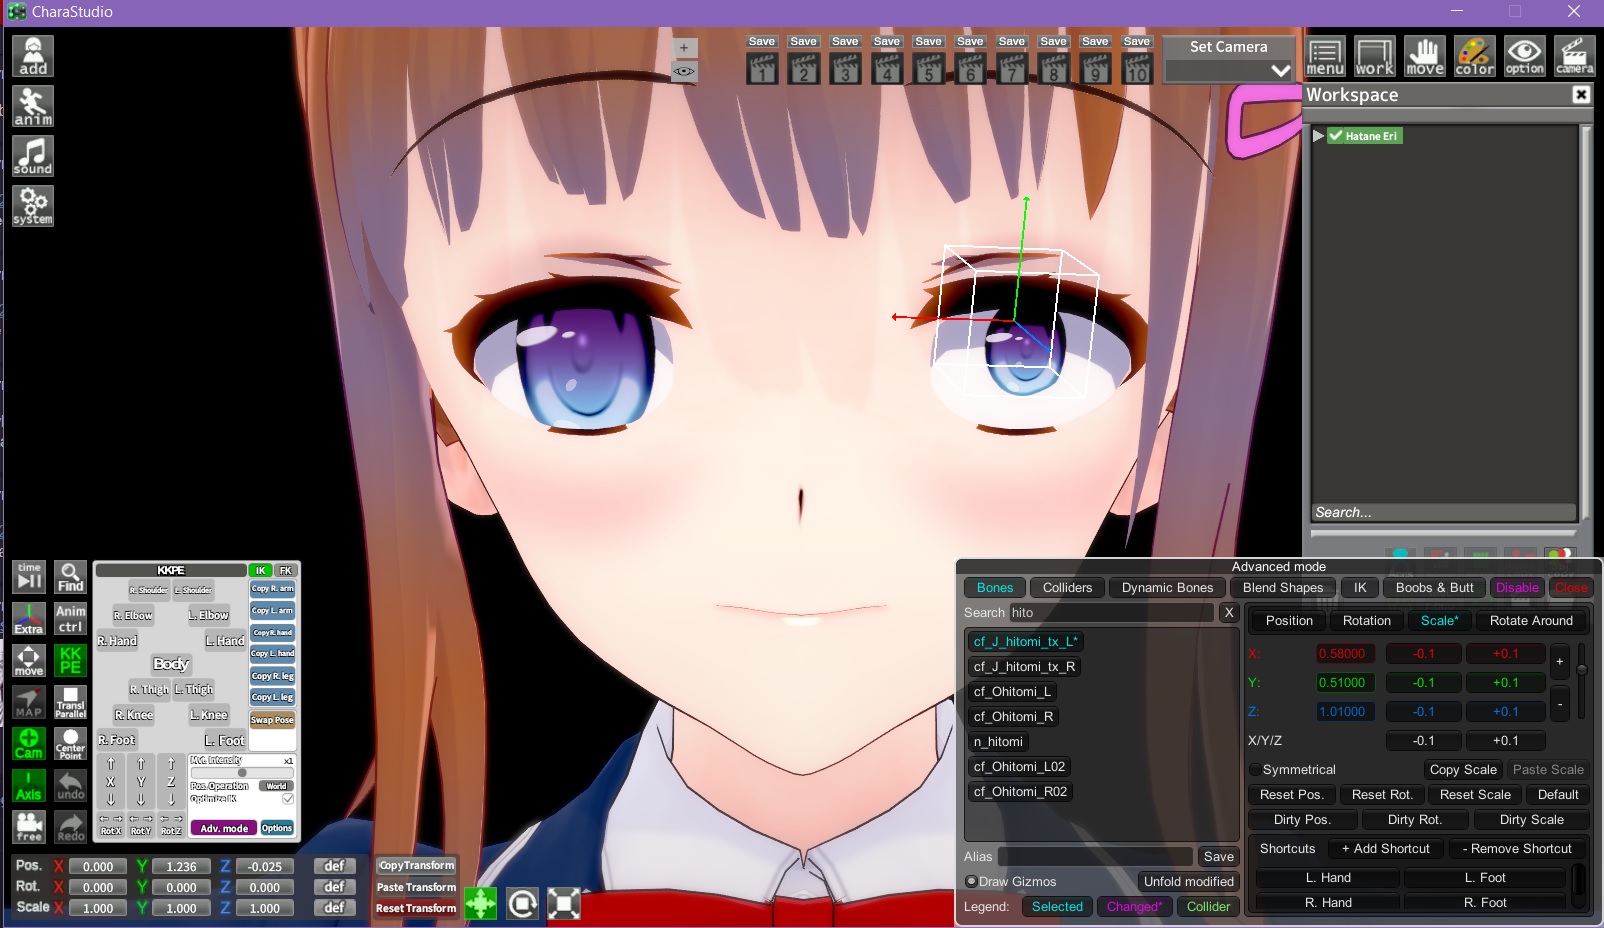Image resolution: width=1604 pixels, height=928 pixels.
Task: Toggle the green Axis display
Action: tap(29, 785)
